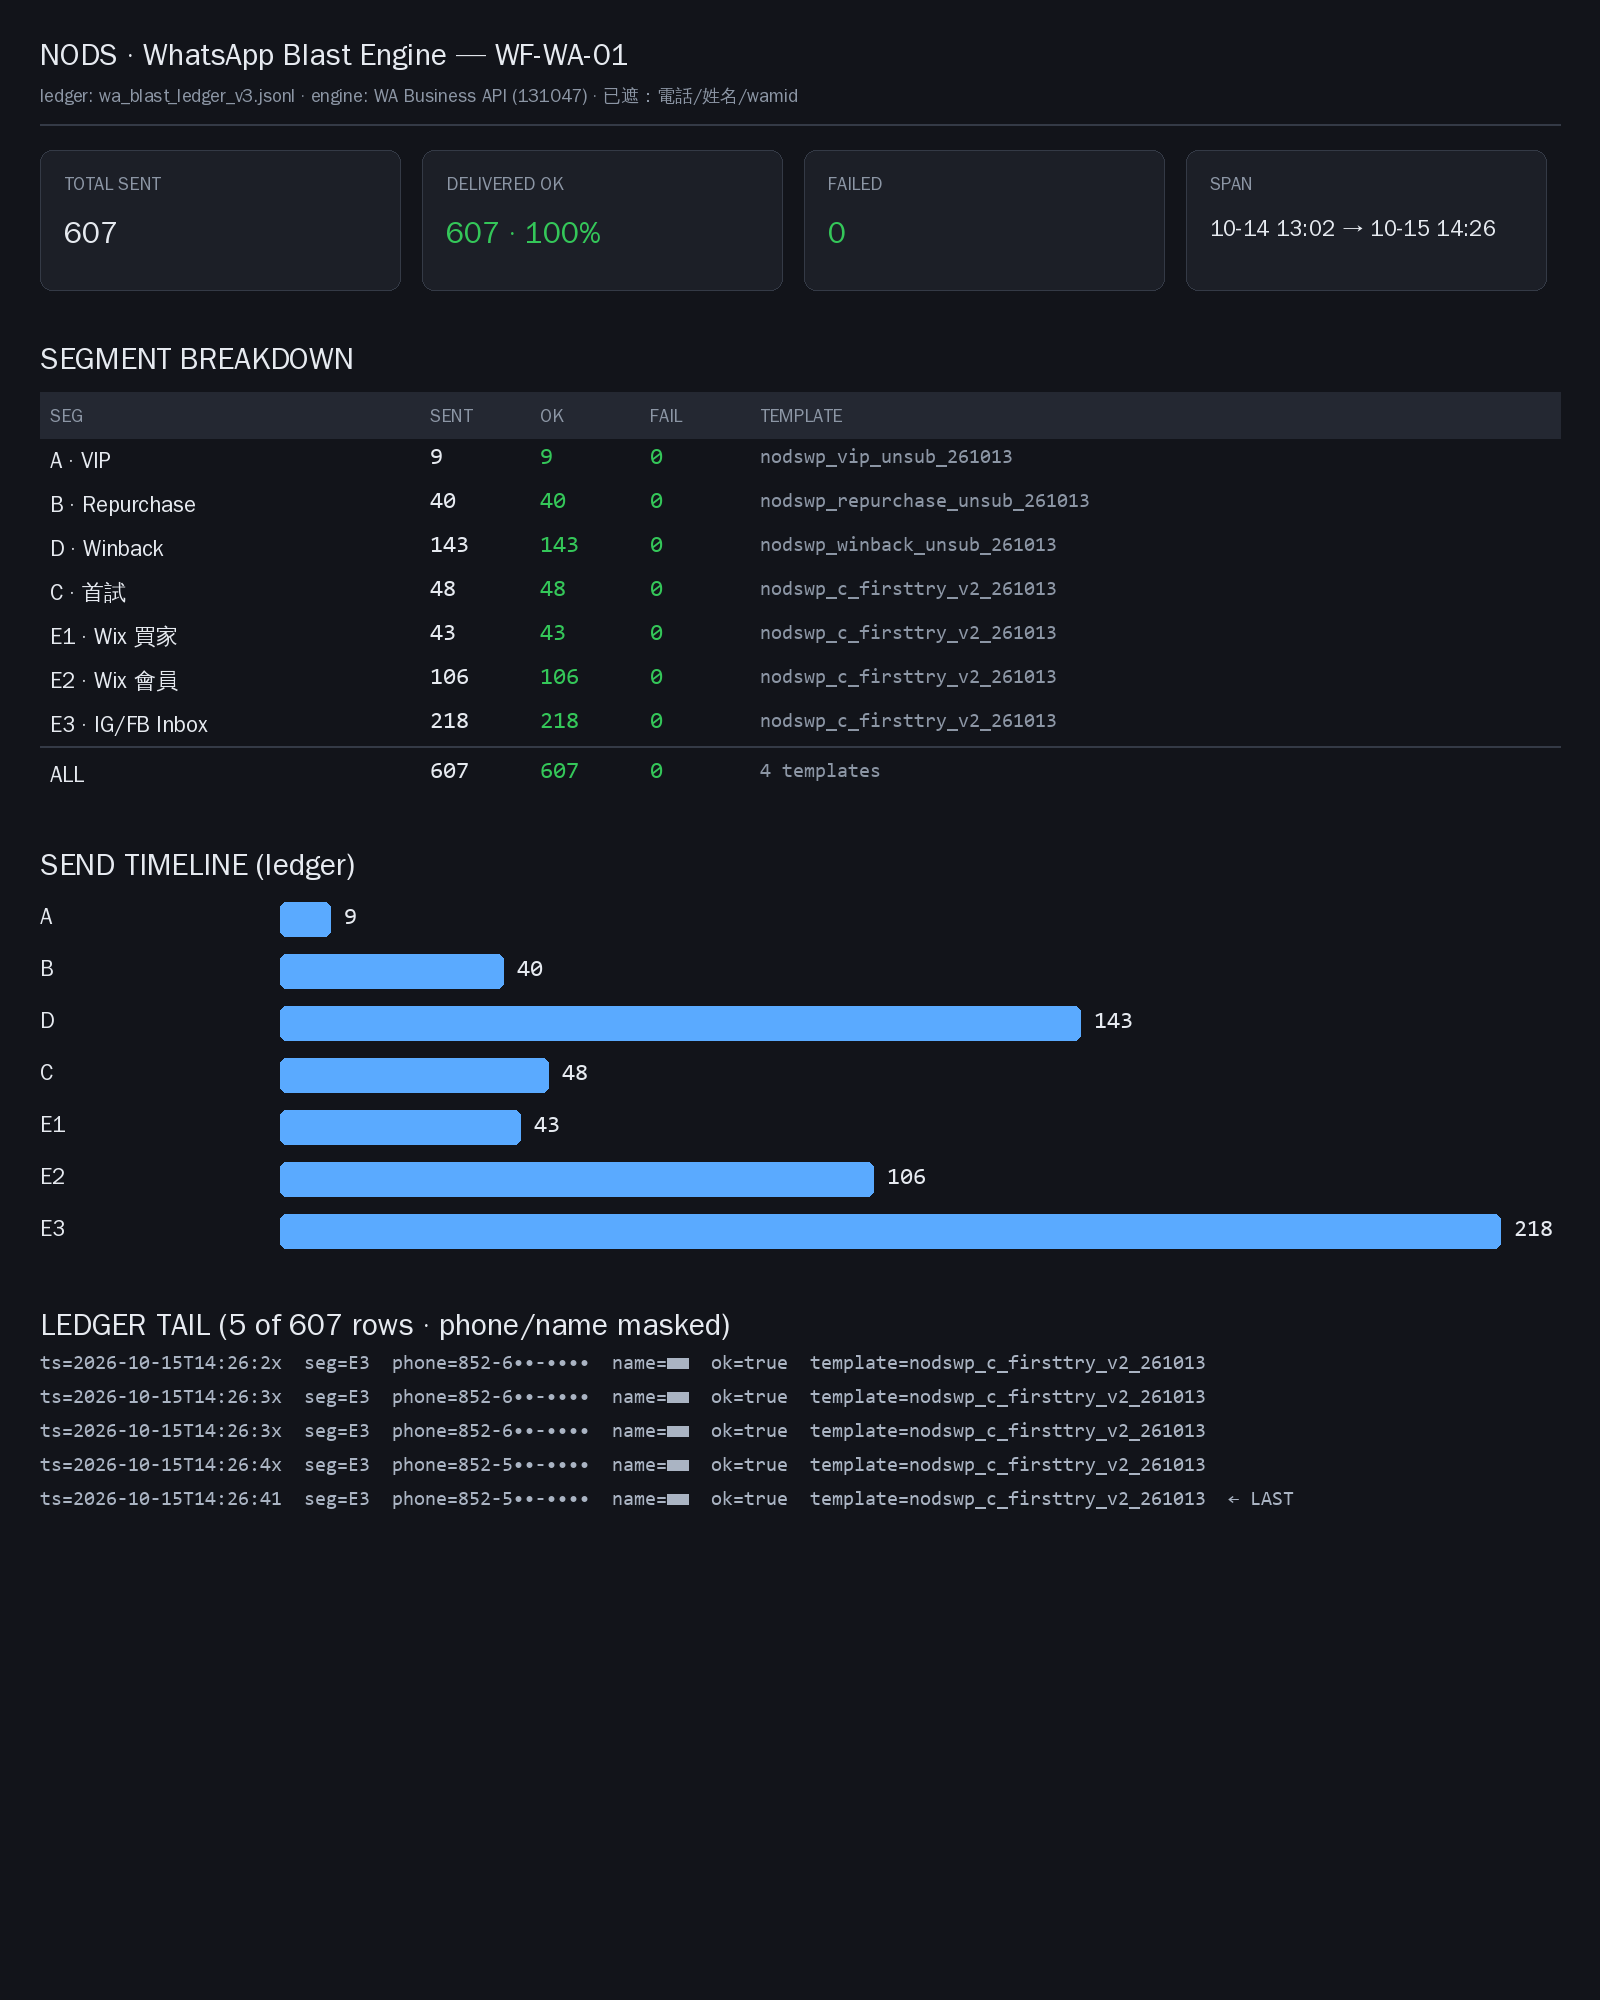Click the timeline bar for segment E2

click(577, 1179)
